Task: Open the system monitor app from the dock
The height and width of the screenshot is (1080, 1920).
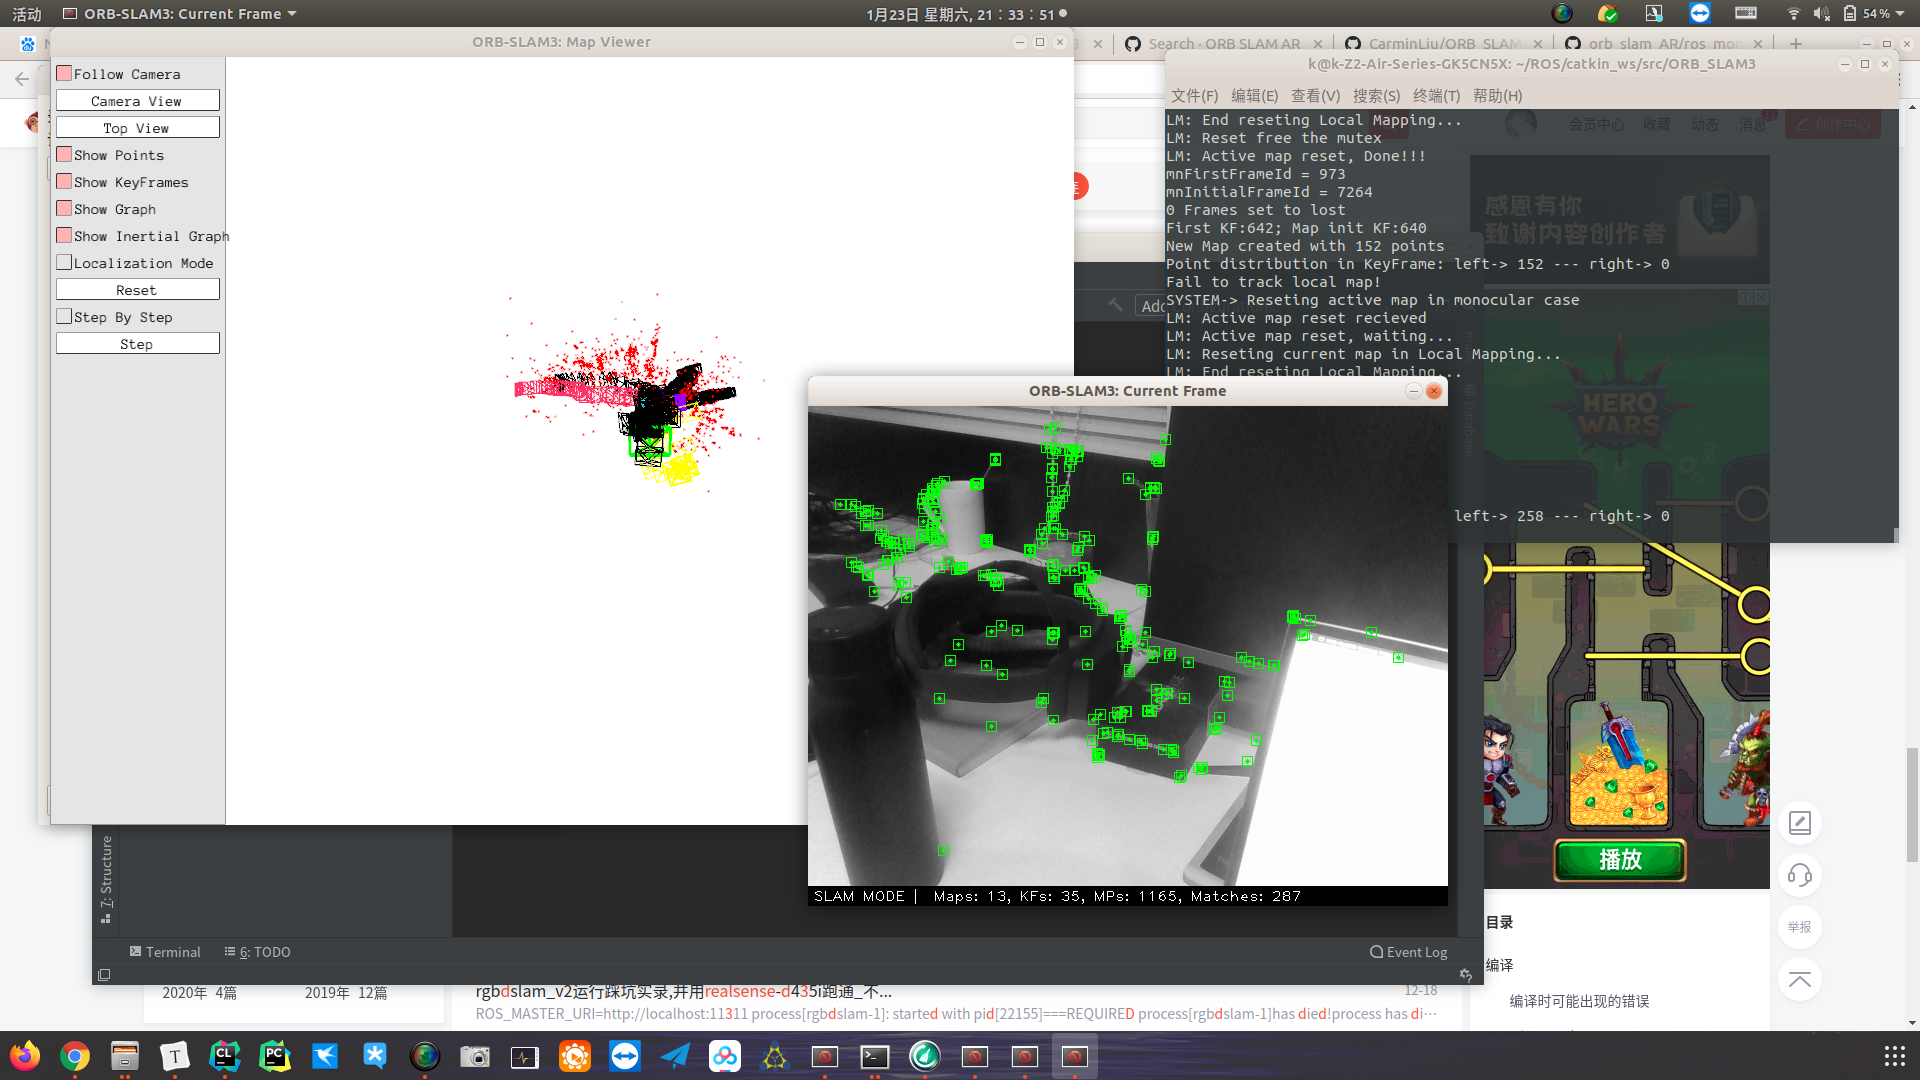Action: click(x=525, y=1056)
